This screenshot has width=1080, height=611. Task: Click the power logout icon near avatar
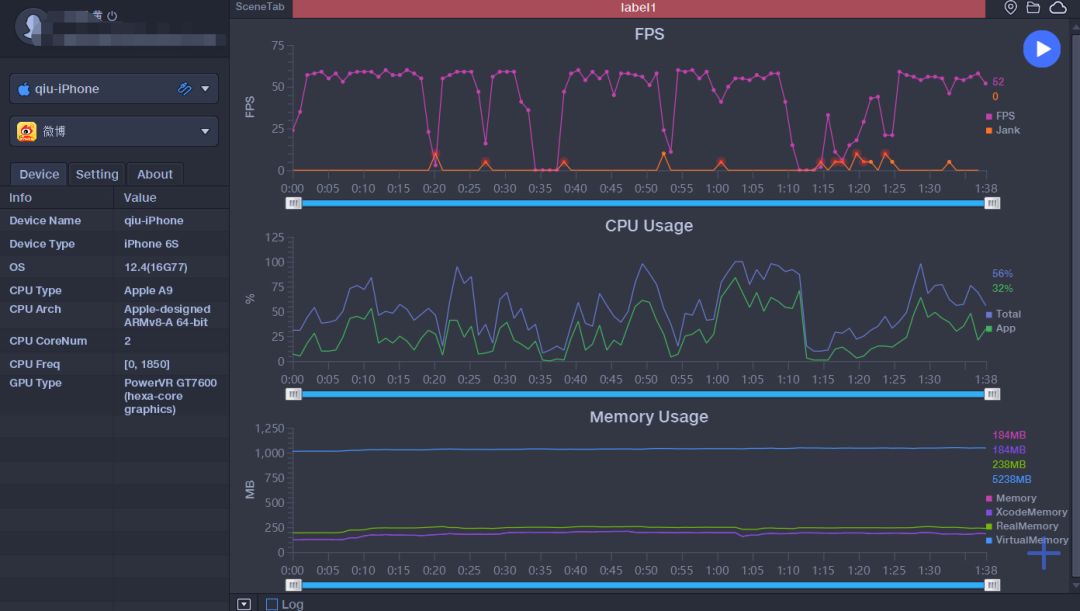tap(112, 16)
